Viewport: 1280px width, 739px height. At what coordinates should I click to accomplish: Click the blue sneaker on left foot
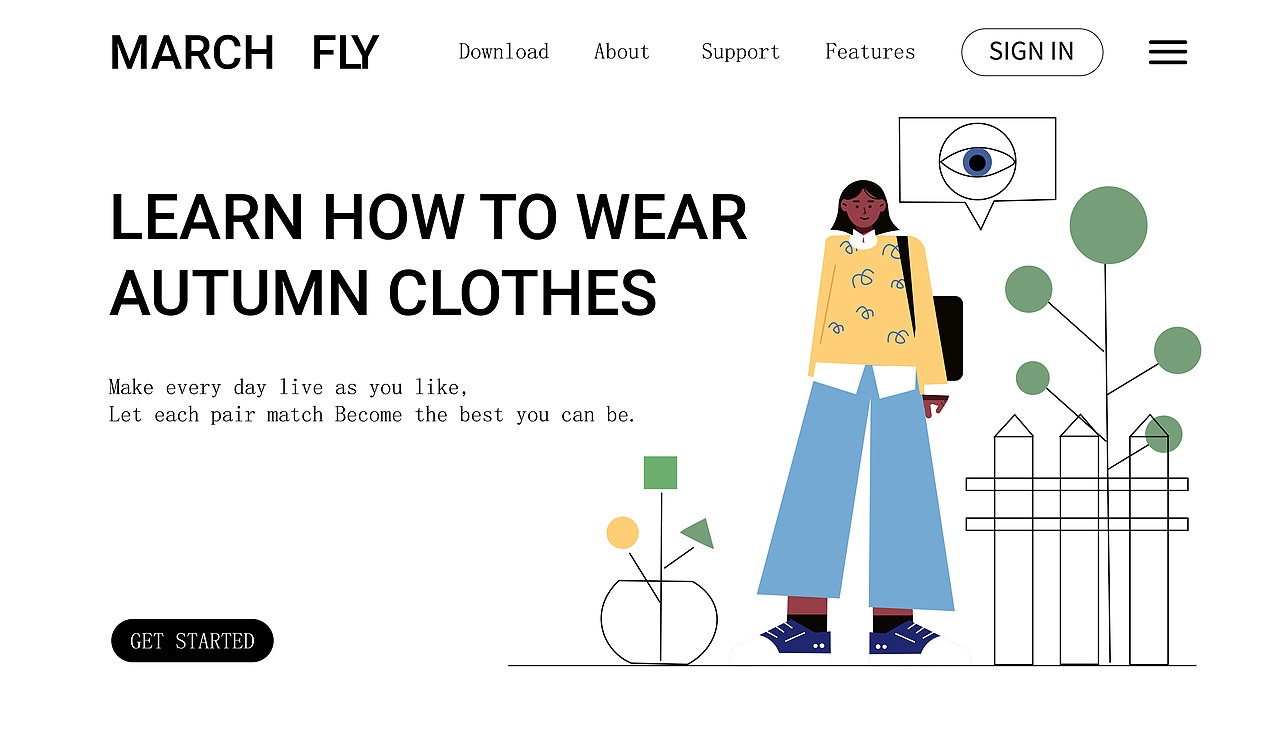797,637
